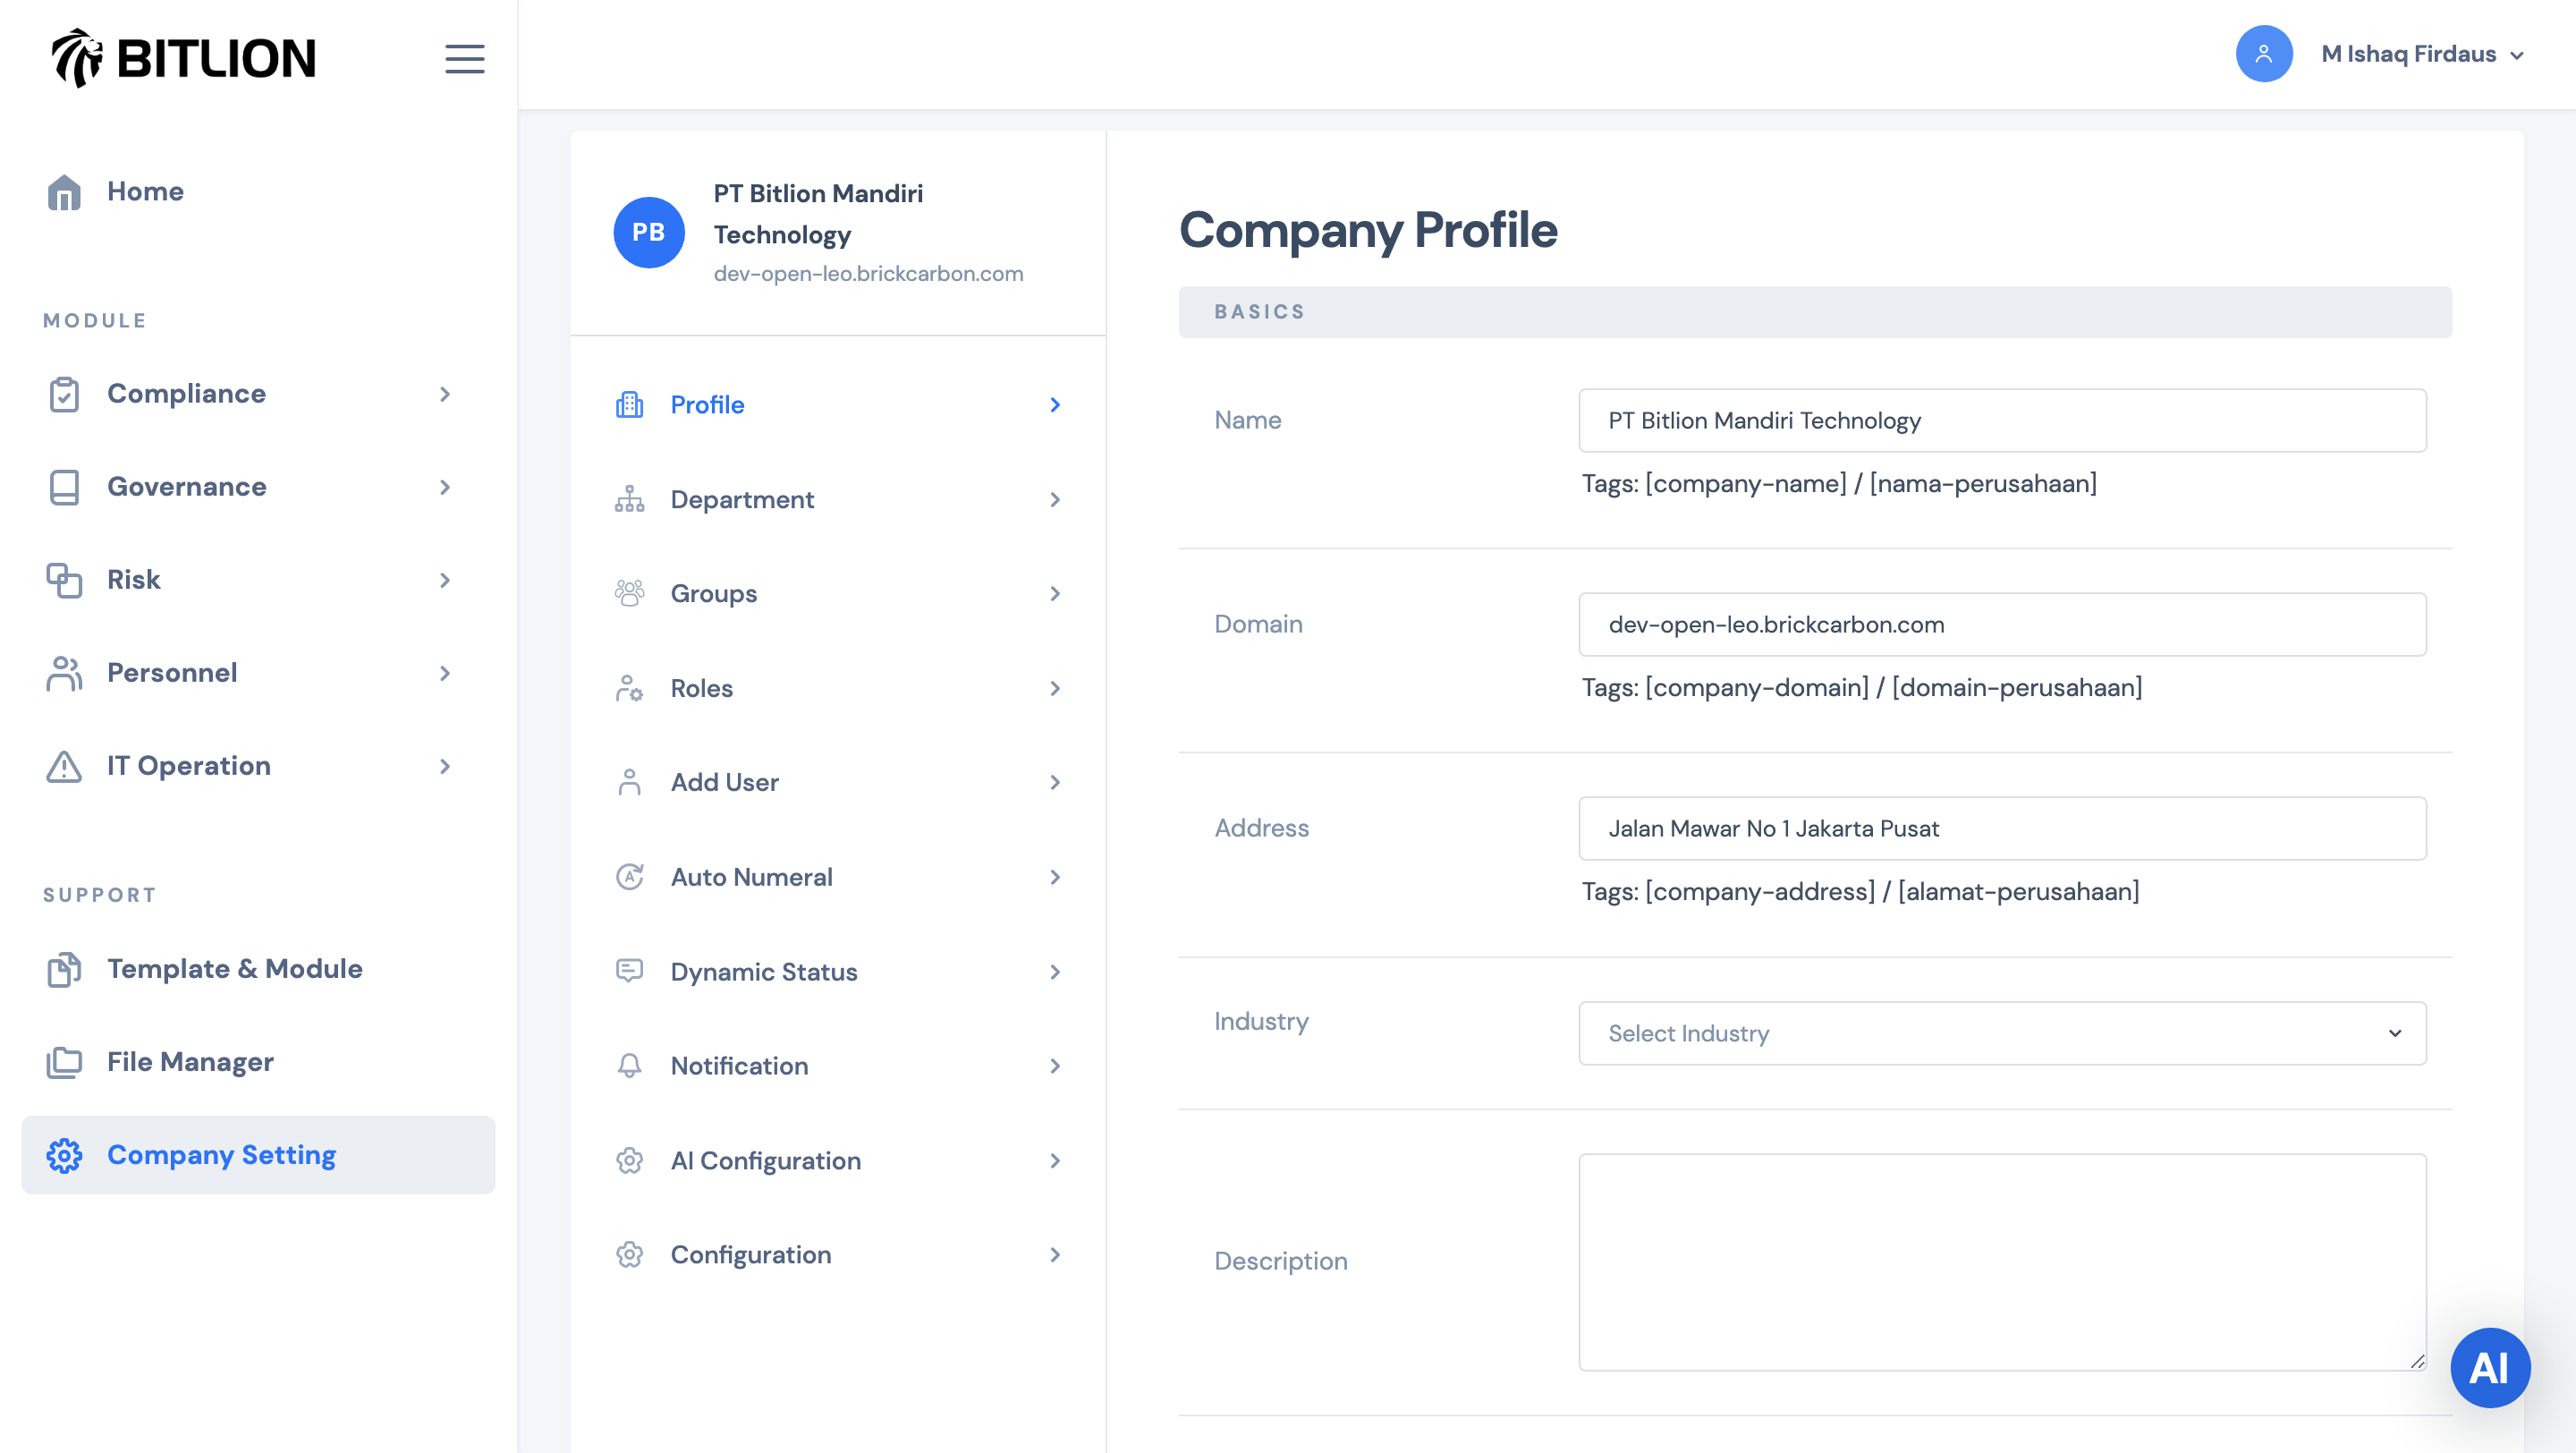Expand the Governance module chevron
This screenshot has width=2576, height=1453.
point(445,487)
